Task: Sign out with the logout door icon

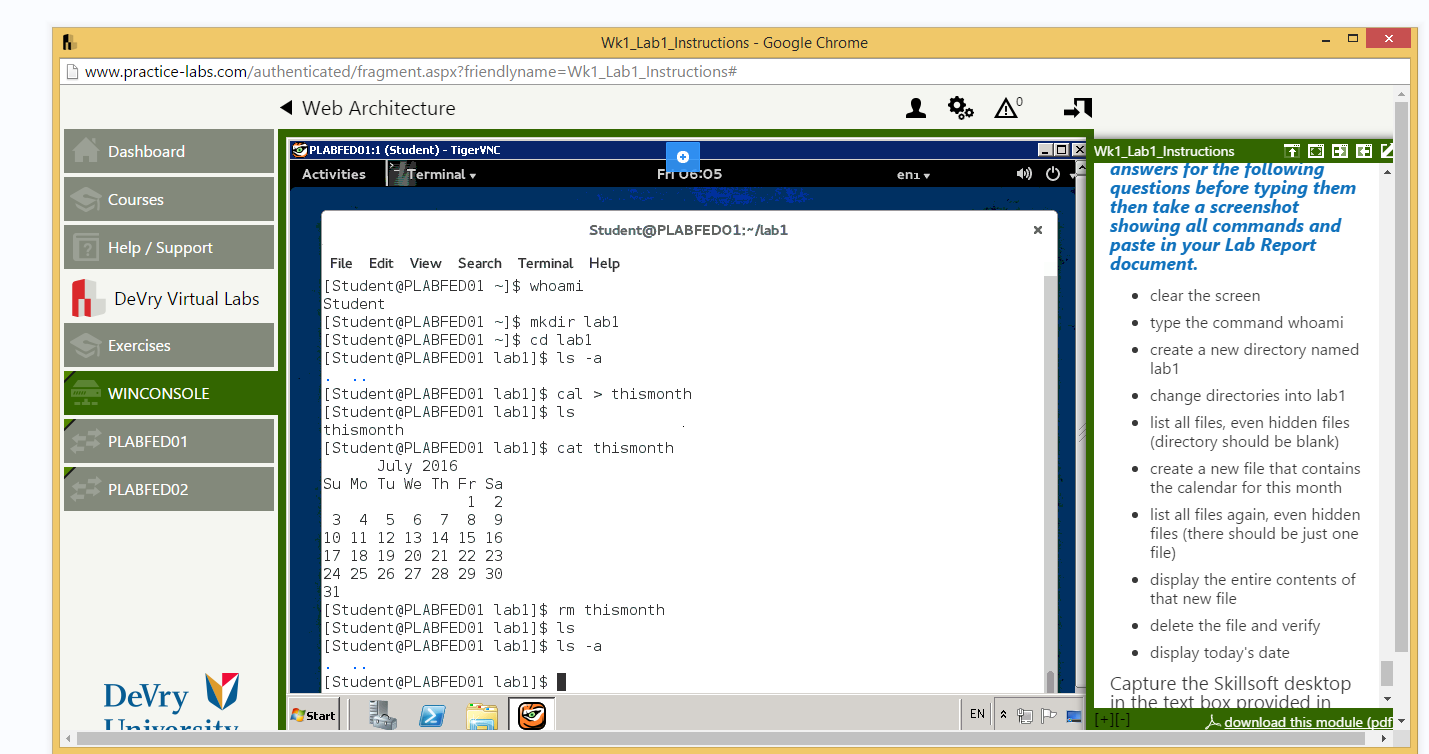Action: click(x=1077, y=108)
